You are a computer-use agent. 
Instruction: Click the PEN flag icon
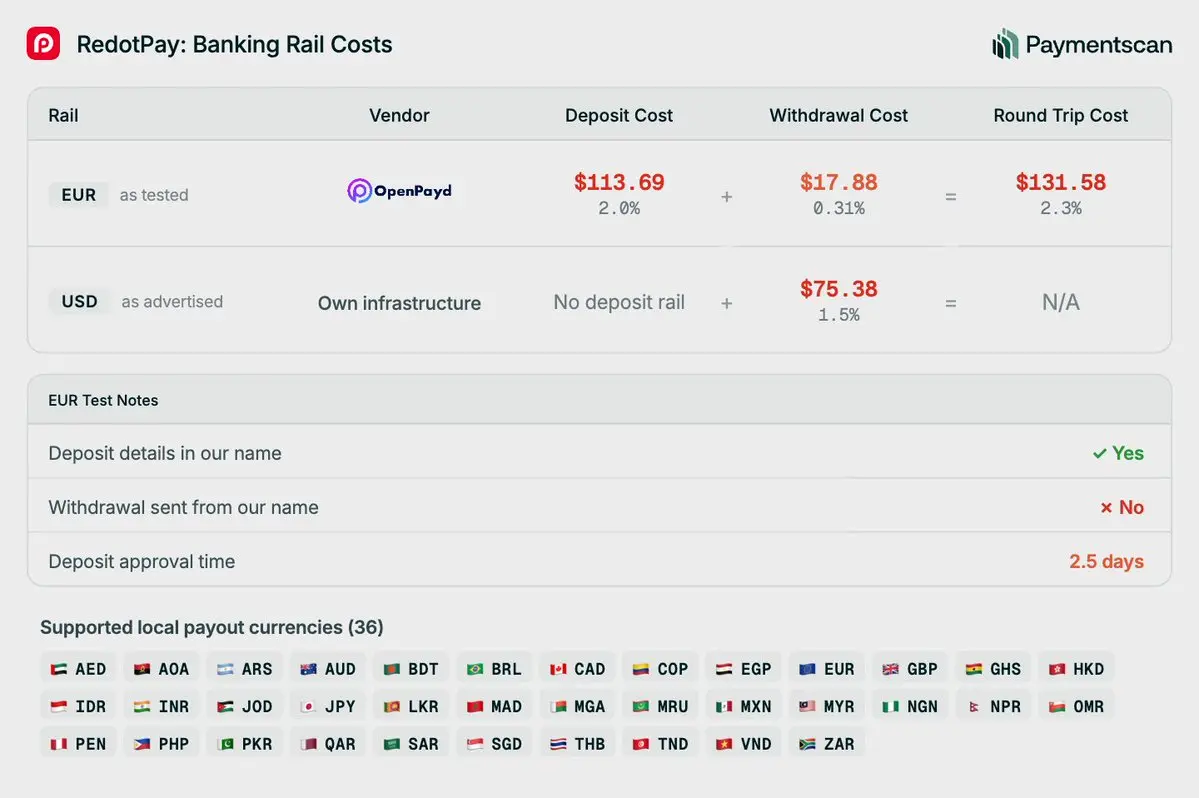(x=59, y=744)
